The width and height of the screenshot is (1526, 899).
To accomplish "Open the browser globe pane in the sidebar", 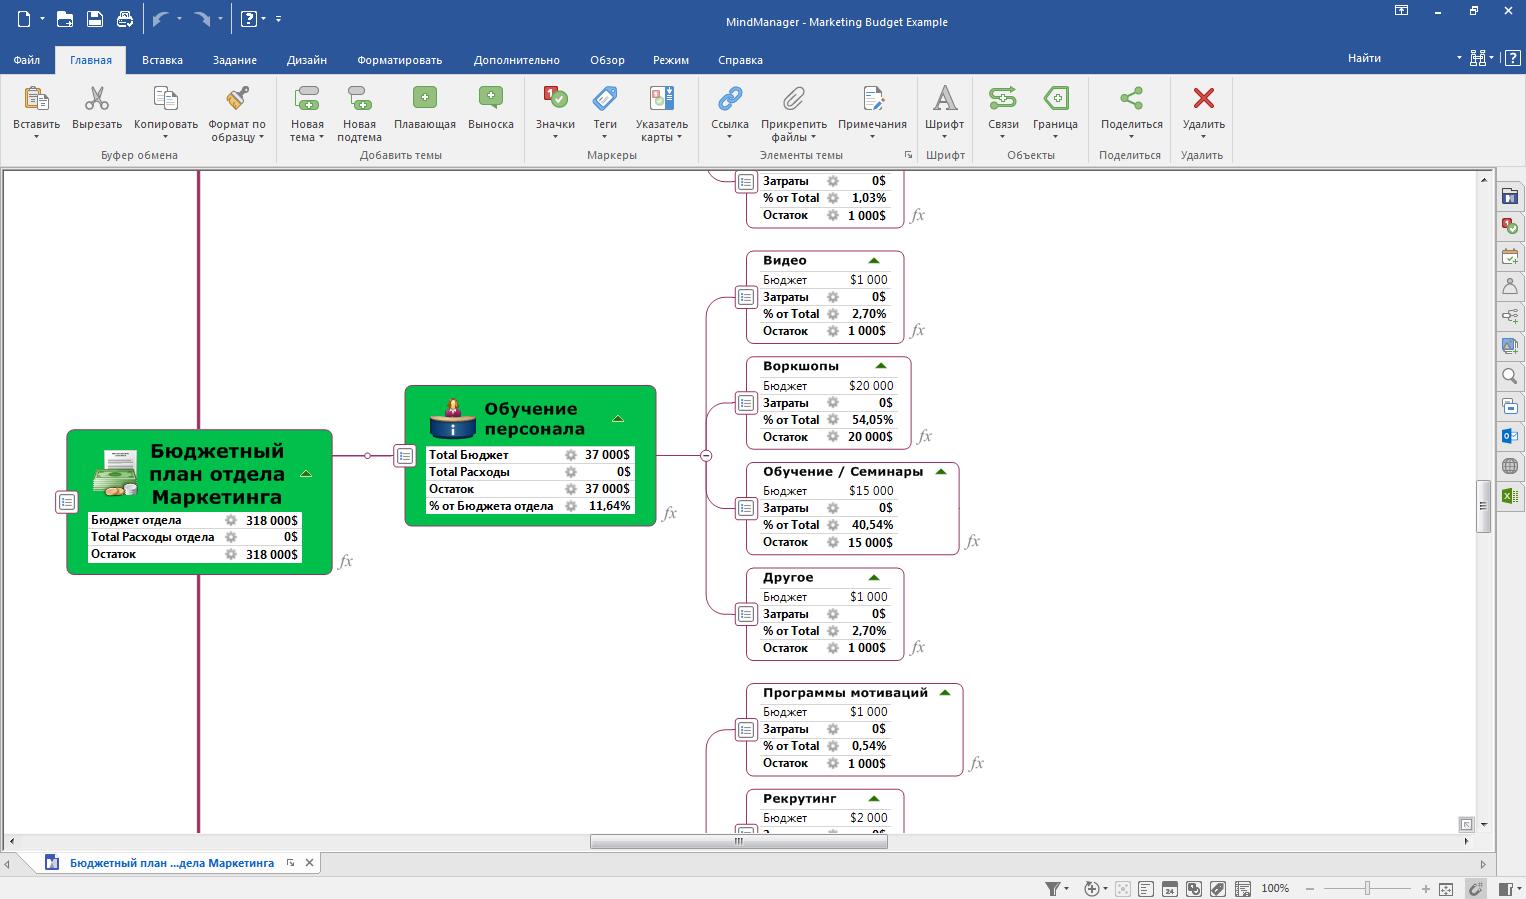I will point(1510,466).
